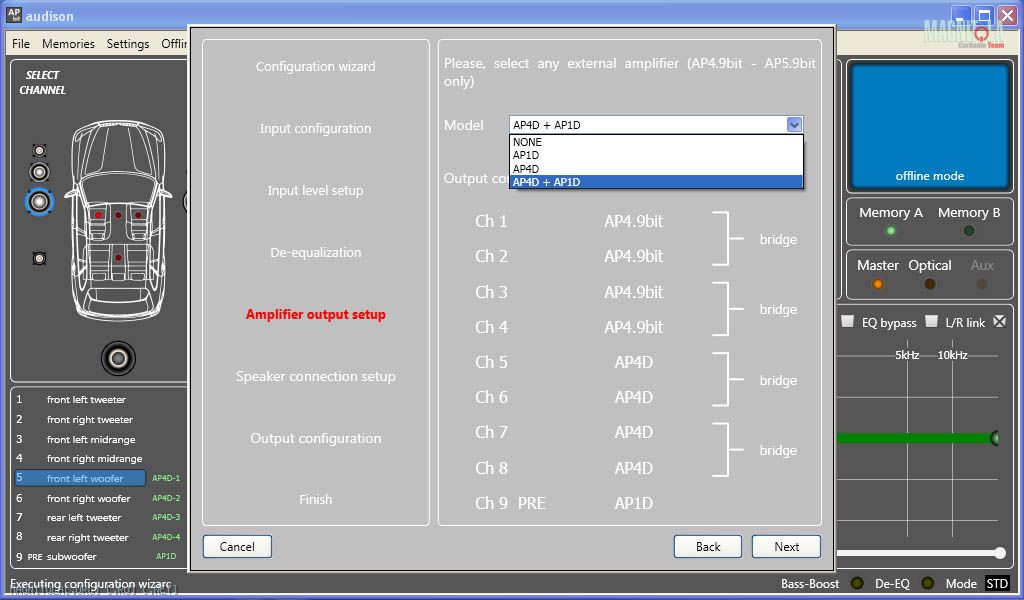Toggle bridge for Ch 7 and Ch 8

(778, 450)
